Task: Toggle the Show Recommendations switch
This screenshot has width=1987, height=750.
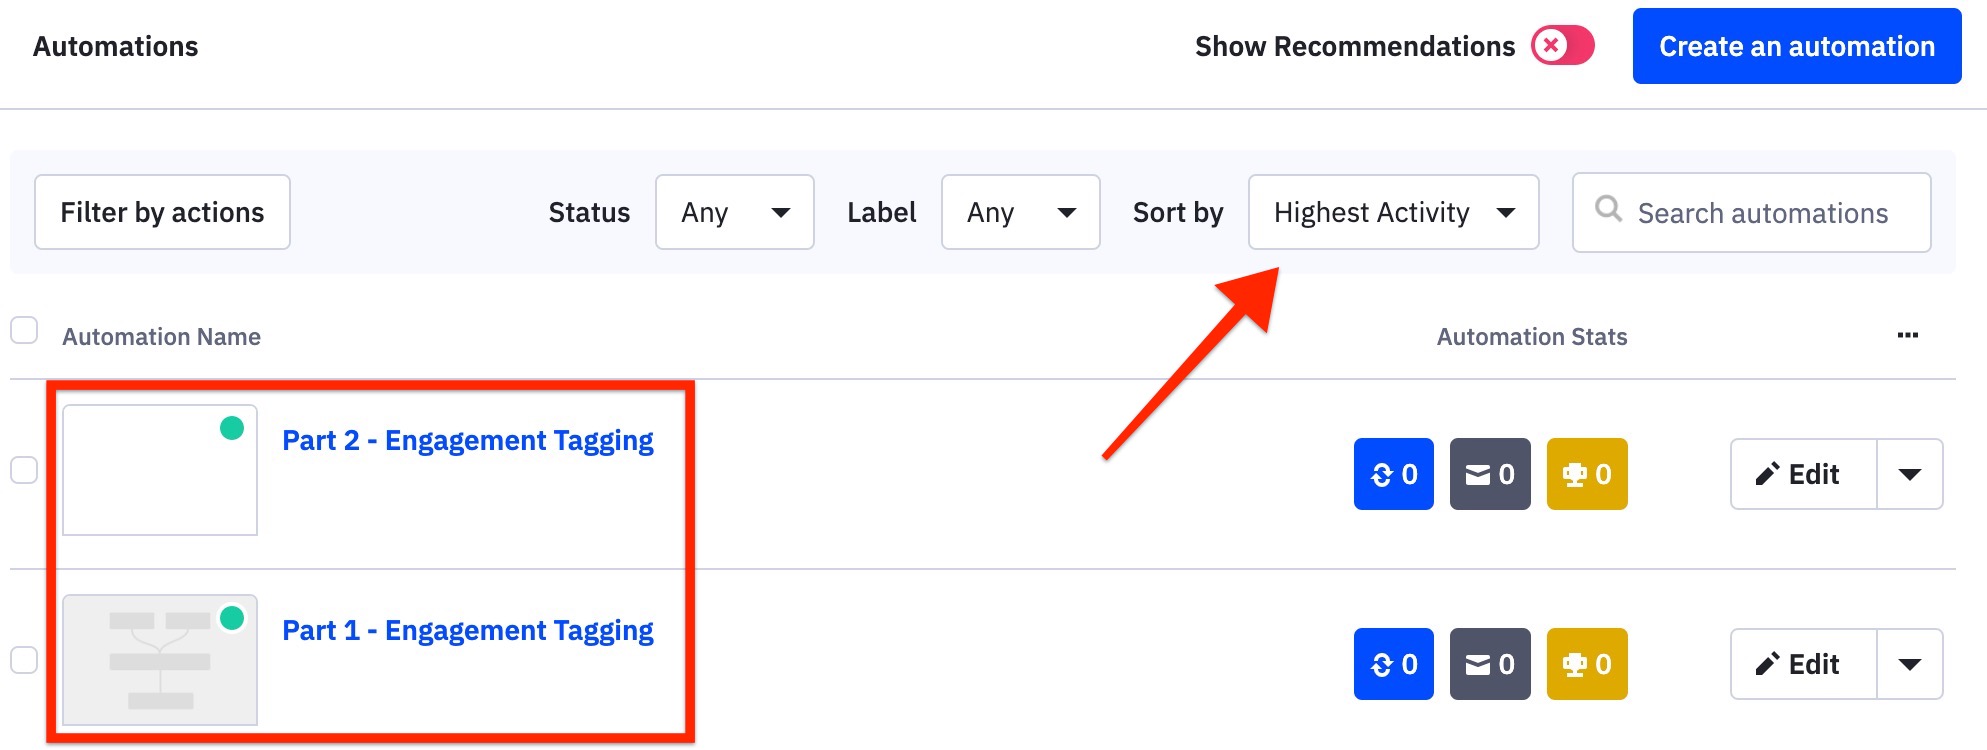Action: pos(1563,46)
